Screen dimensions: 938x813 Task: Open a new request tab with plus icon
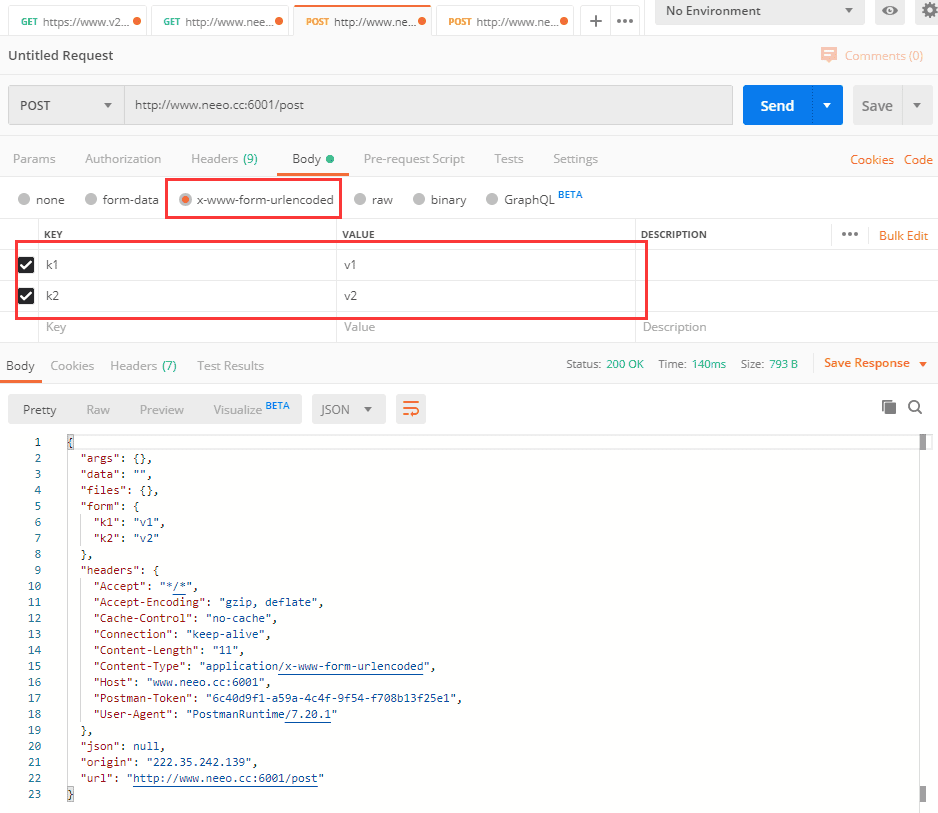(595, 22)
